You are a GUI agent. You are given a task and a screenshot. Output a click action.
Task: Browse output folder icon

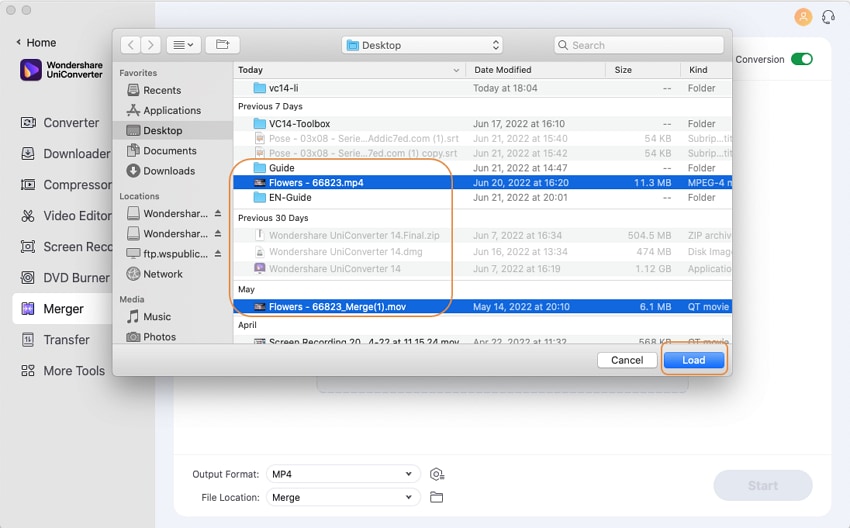coord(436,497)
